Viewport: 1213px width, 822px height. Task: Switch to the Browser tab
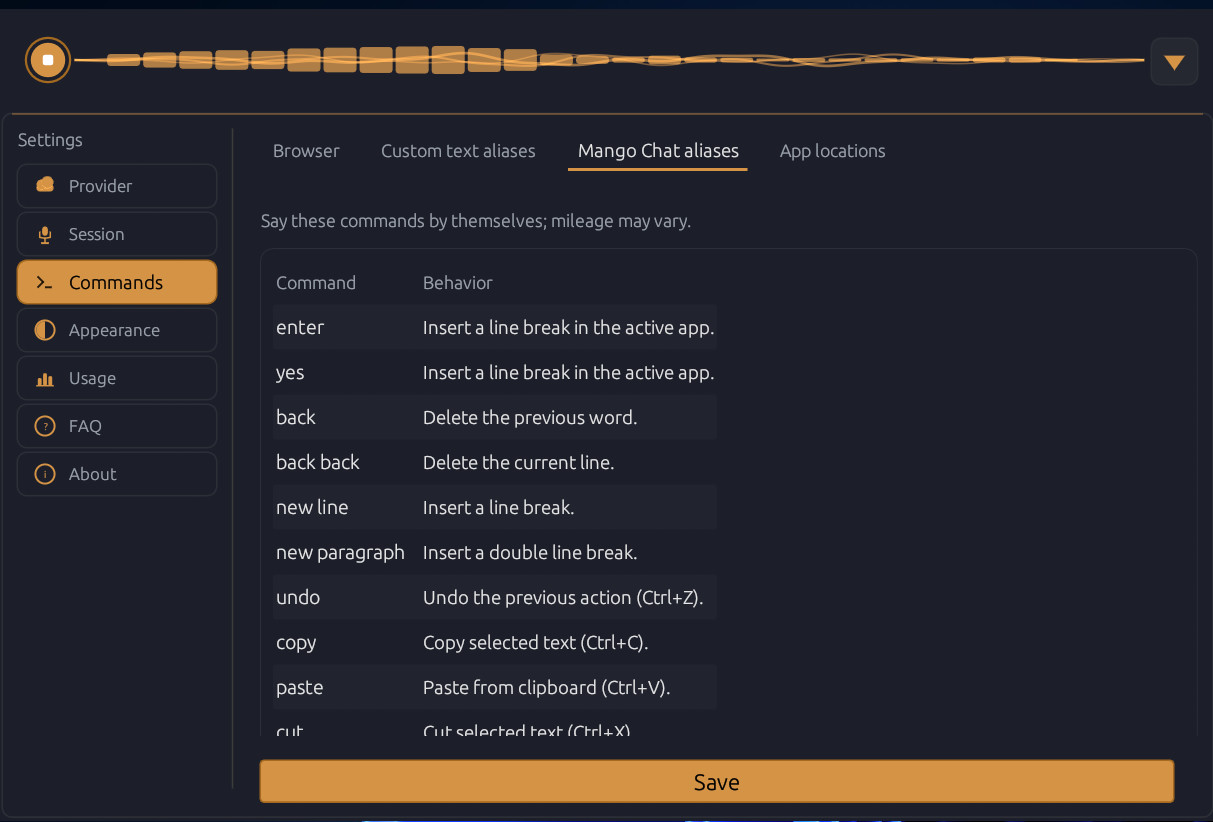click(306, 151)
